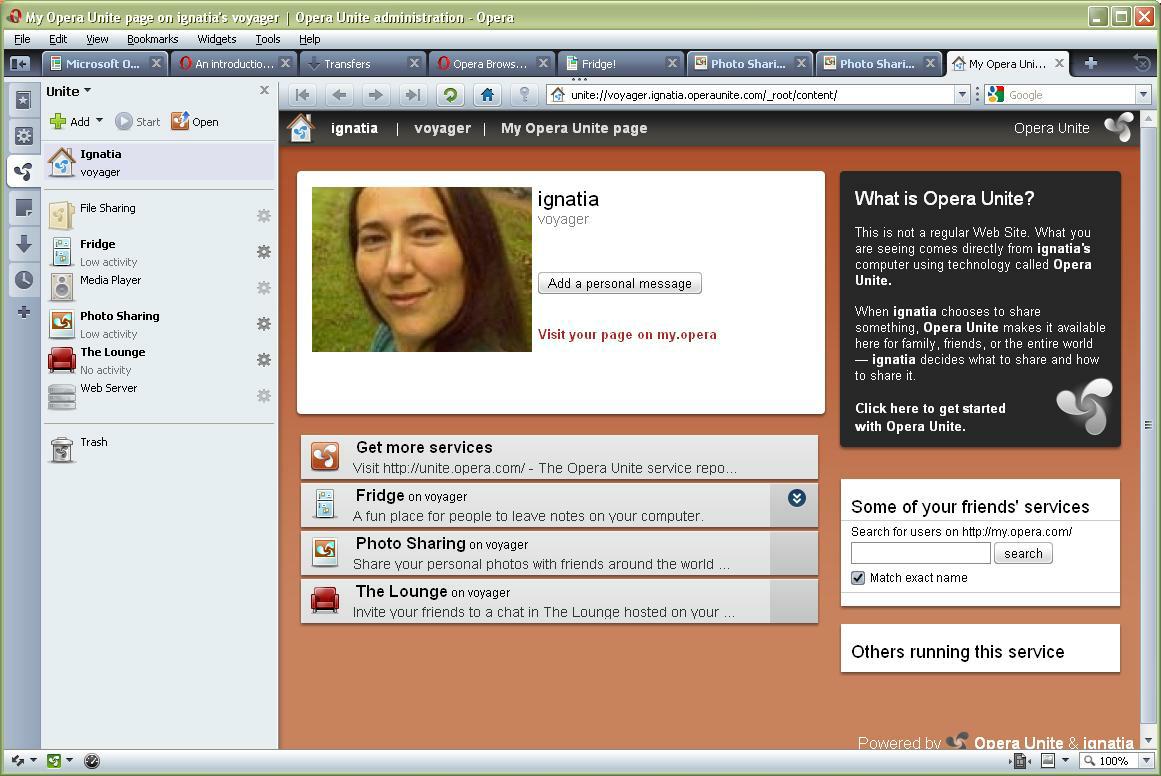The width and height of the screenshot is (1161, 776).
Task: Open the Widgets panel gear icon
Action: click(x=24, y=136)
